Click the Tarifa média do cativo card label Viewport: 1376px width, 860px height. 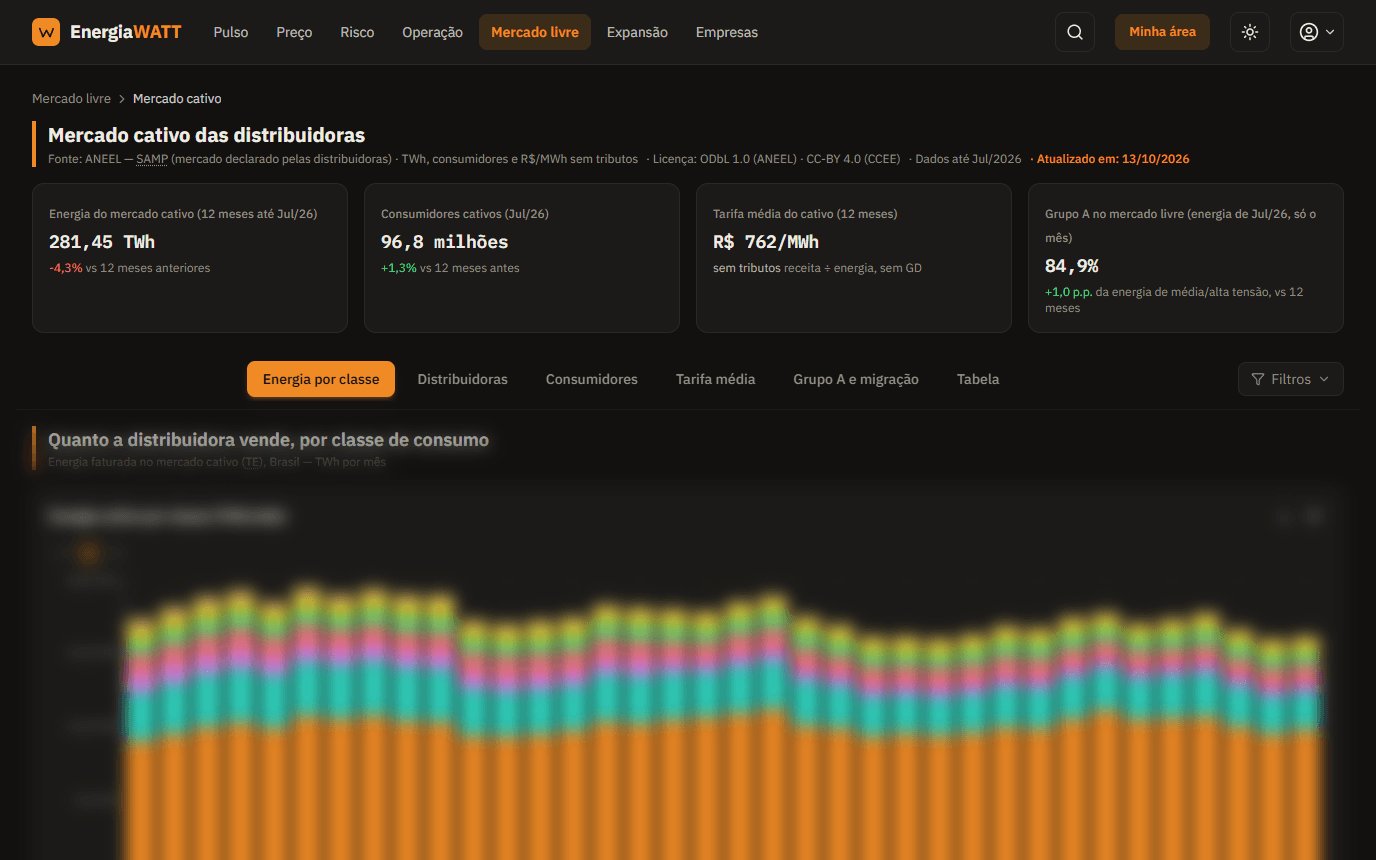[x=805, y=214]
